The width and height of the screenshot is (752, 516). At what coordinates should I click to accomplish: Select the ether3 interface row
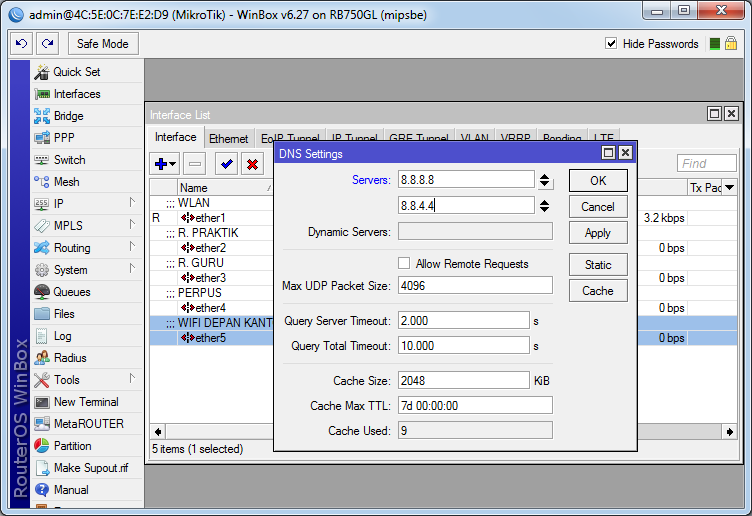[212, 278]
